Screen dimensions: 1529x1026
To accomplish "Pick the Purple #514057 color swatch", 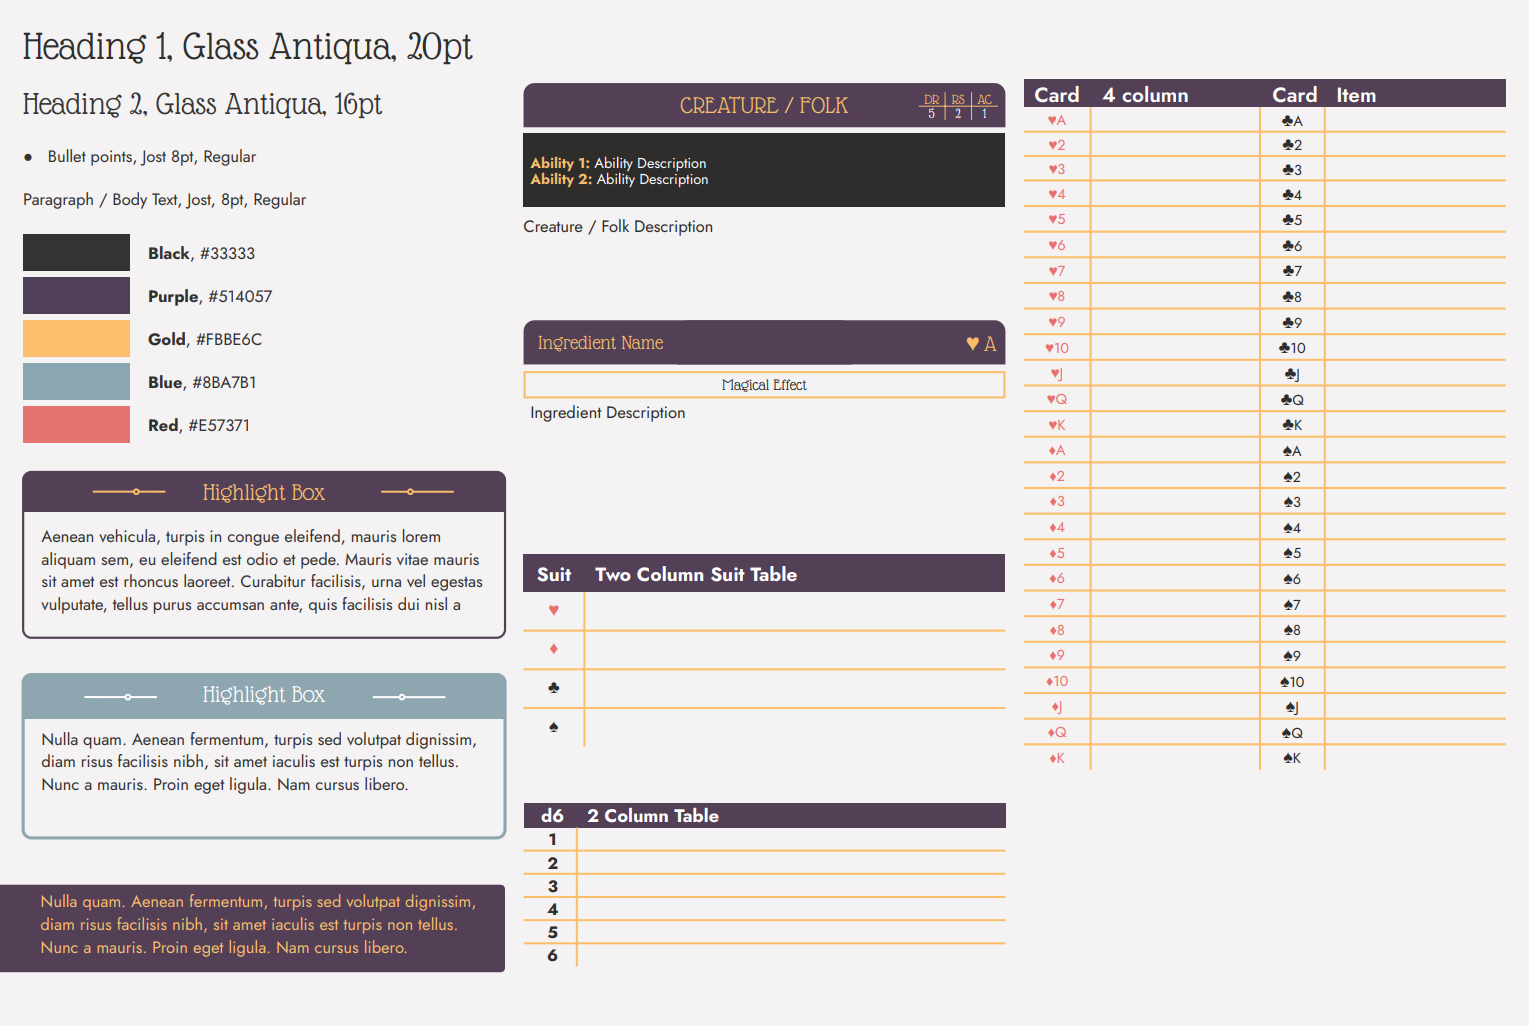I will click(76, 296).
